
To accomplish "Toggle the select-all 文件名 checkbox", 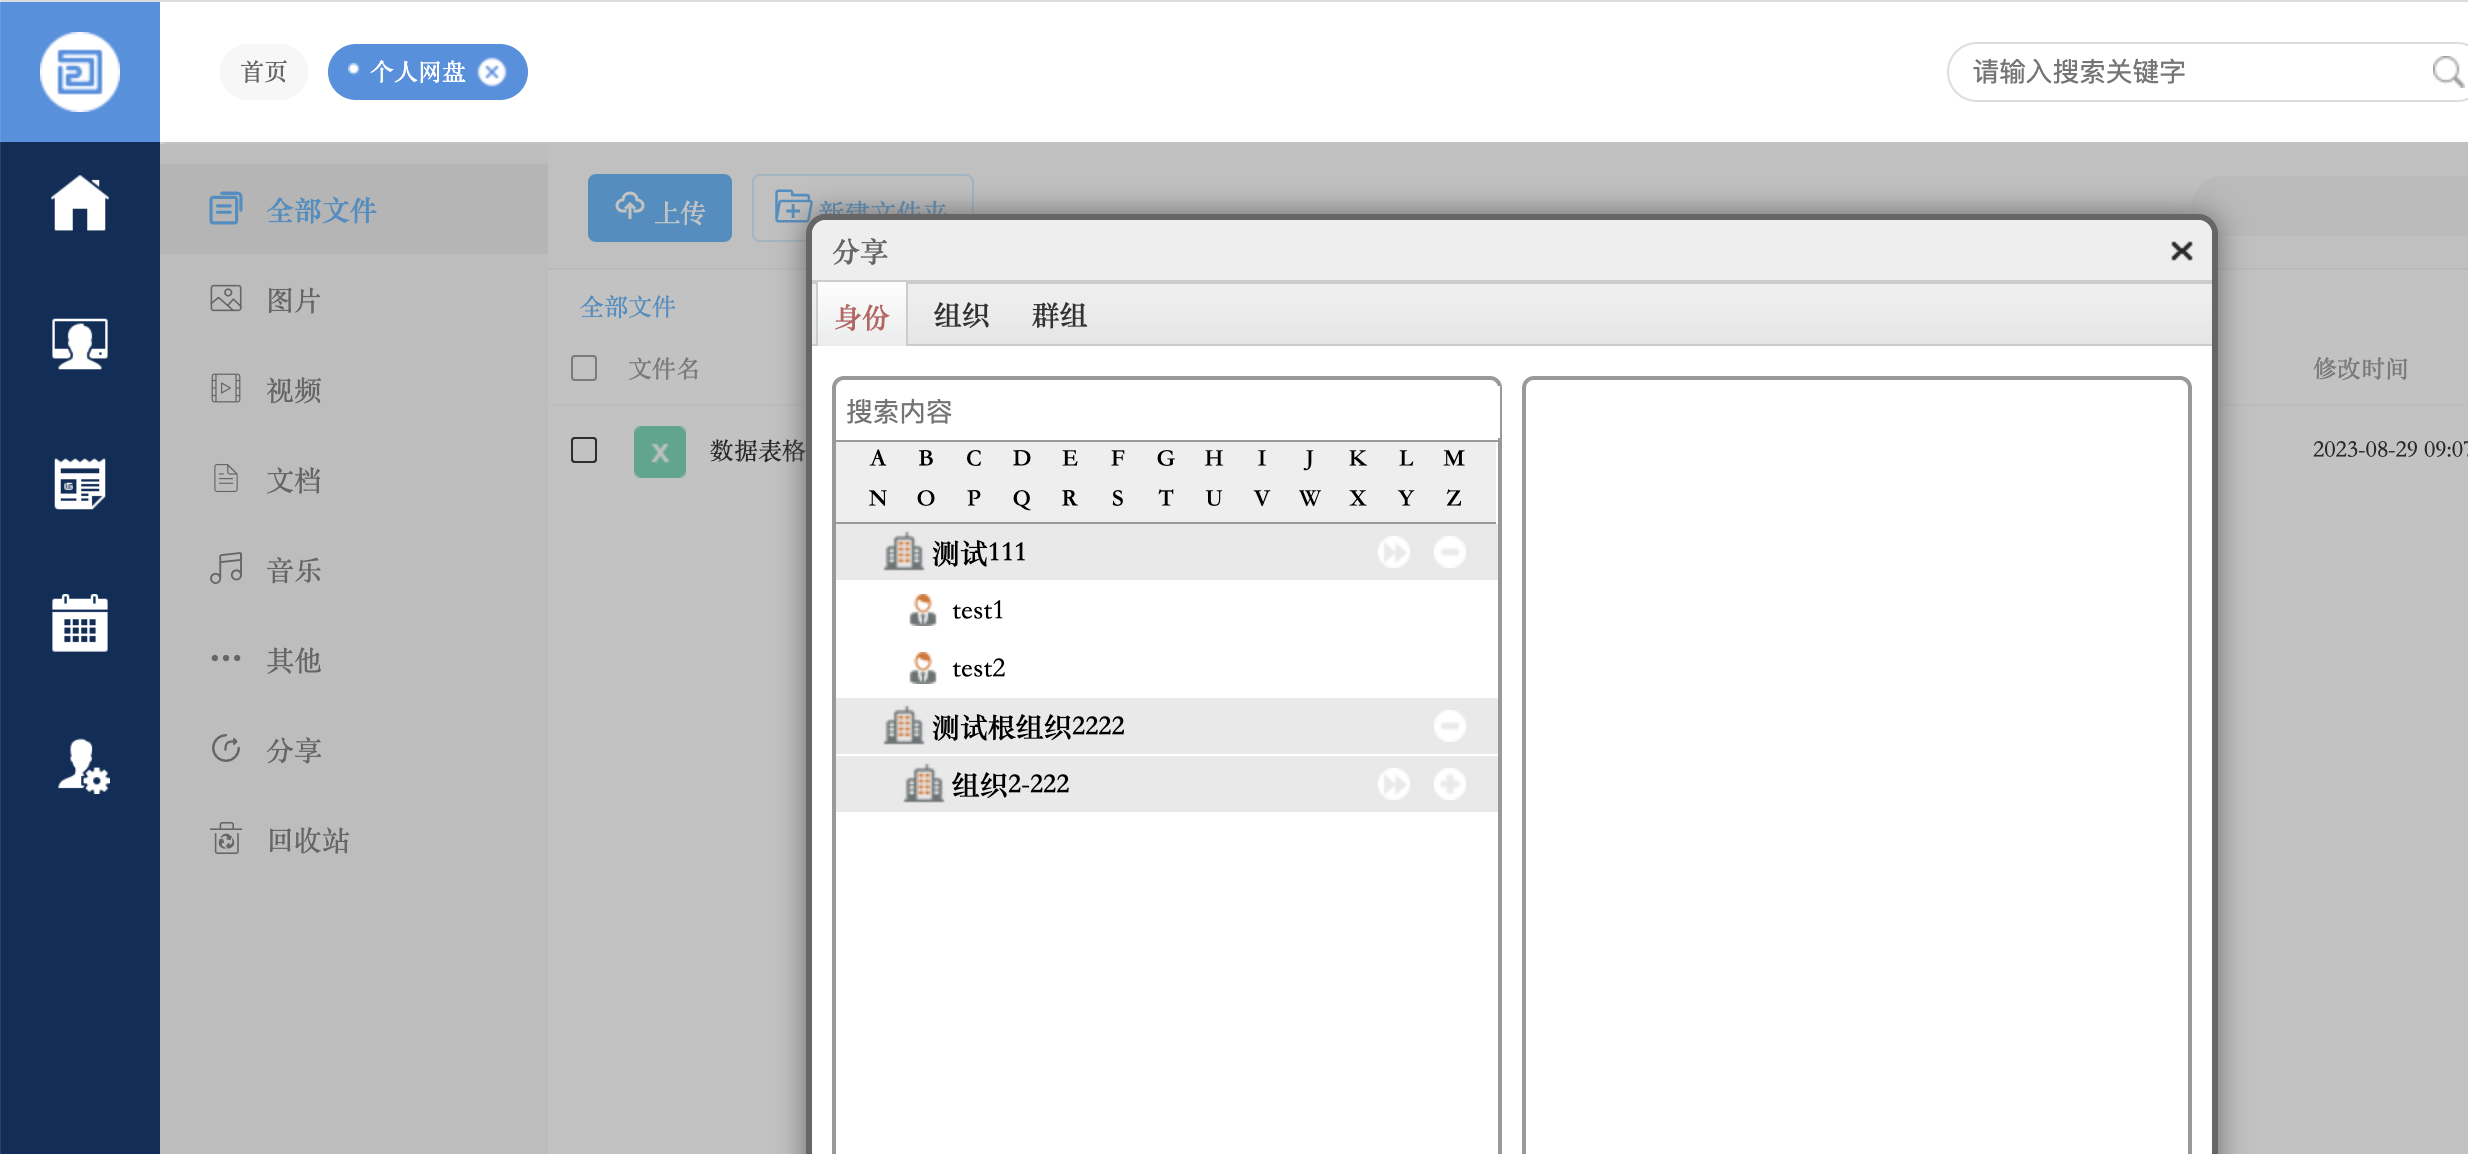I will click(584, 368).
